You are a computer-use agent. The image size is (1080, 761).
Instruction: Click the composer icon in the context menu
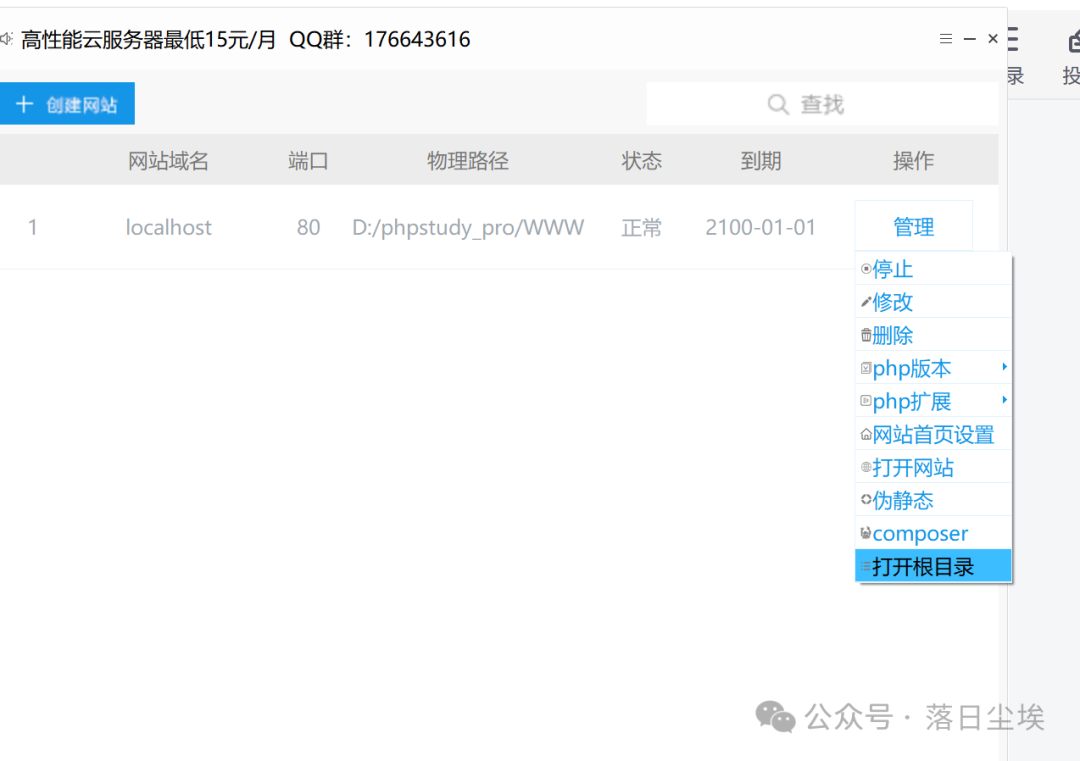click(x=866, y=533)
